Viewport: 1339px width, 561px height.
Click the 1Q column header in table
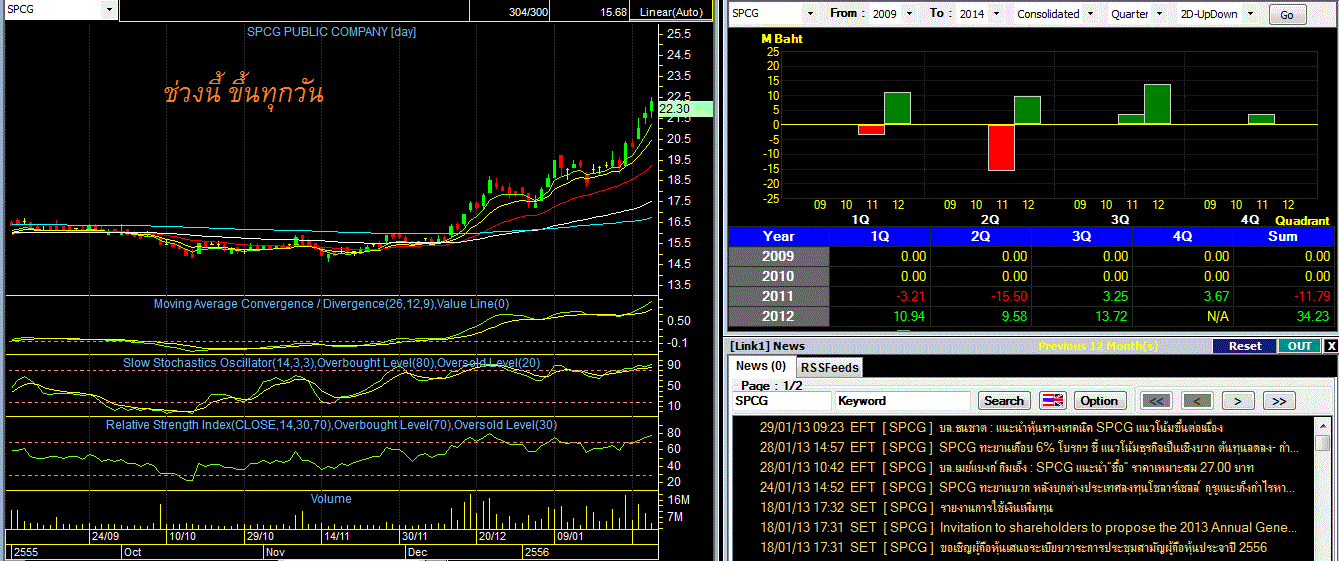click(880, 237)
